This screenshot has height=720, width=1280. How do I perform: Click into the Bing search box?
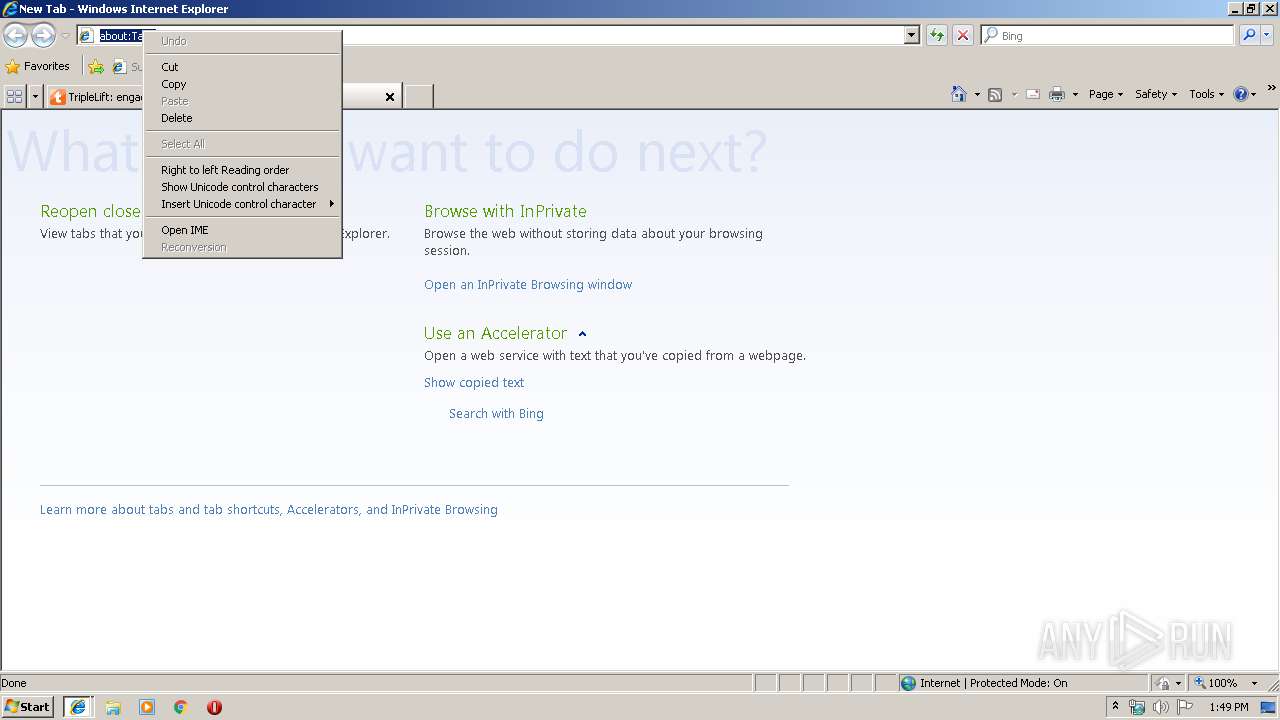click(1108, 36)
